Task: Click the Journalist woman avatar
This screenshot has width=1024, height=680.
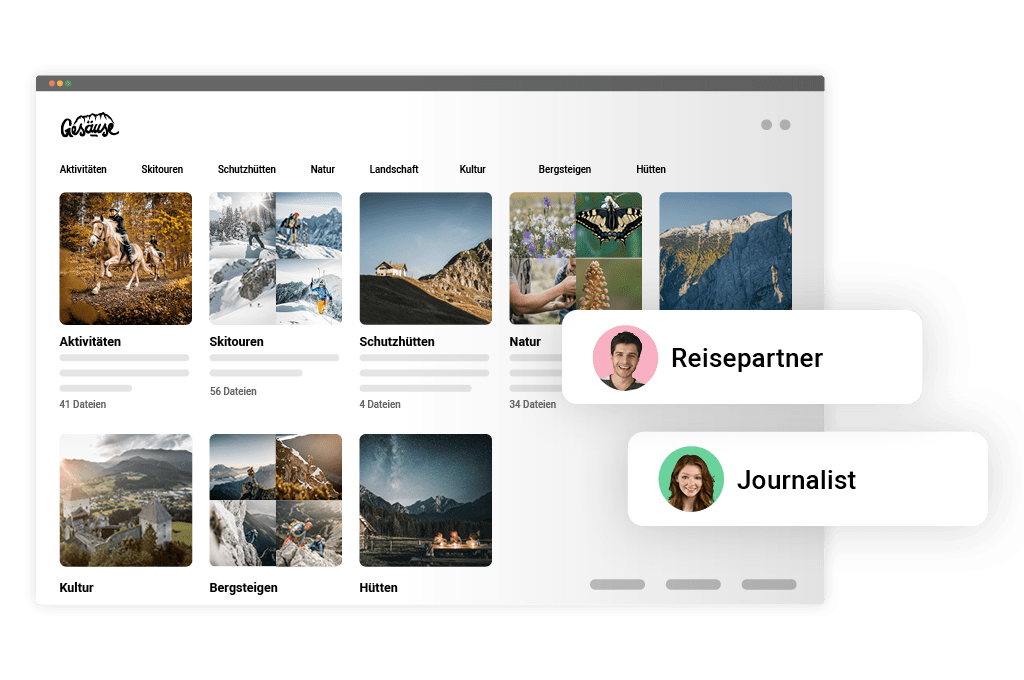Action: [x=691, y=479]
